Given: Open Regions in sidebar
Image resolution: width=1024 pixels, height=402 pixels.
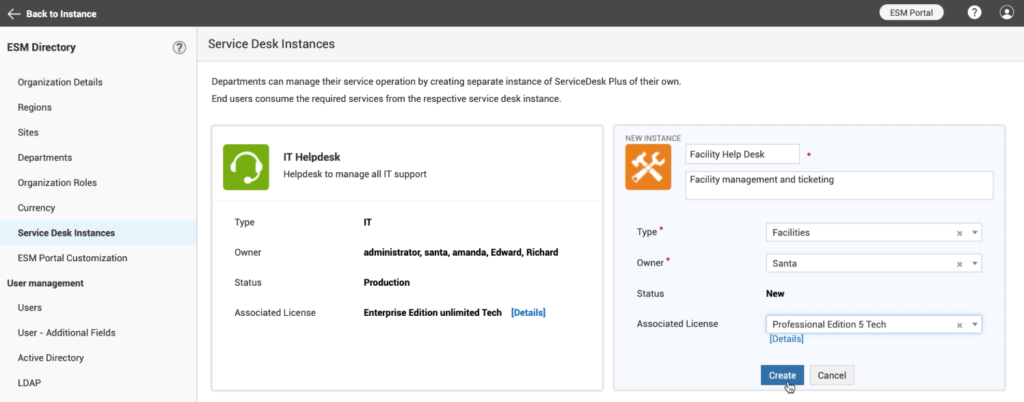Looking at the screenshot, I should [x=35, y=107].
